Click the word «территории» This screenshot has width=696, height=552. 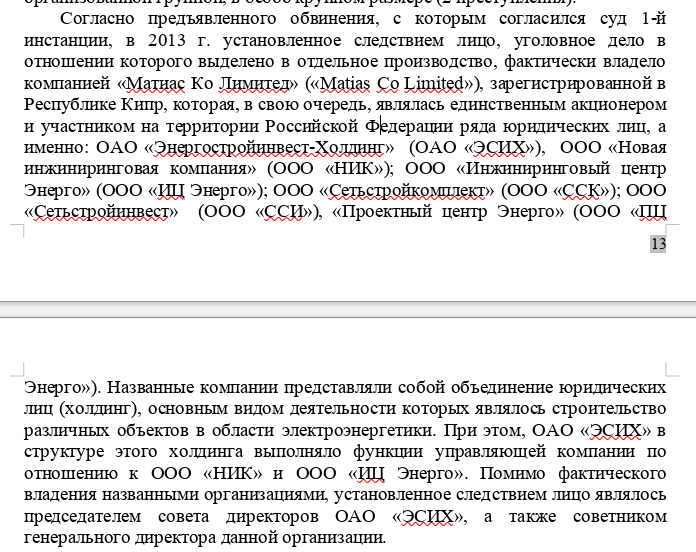[x=212, y=126]
